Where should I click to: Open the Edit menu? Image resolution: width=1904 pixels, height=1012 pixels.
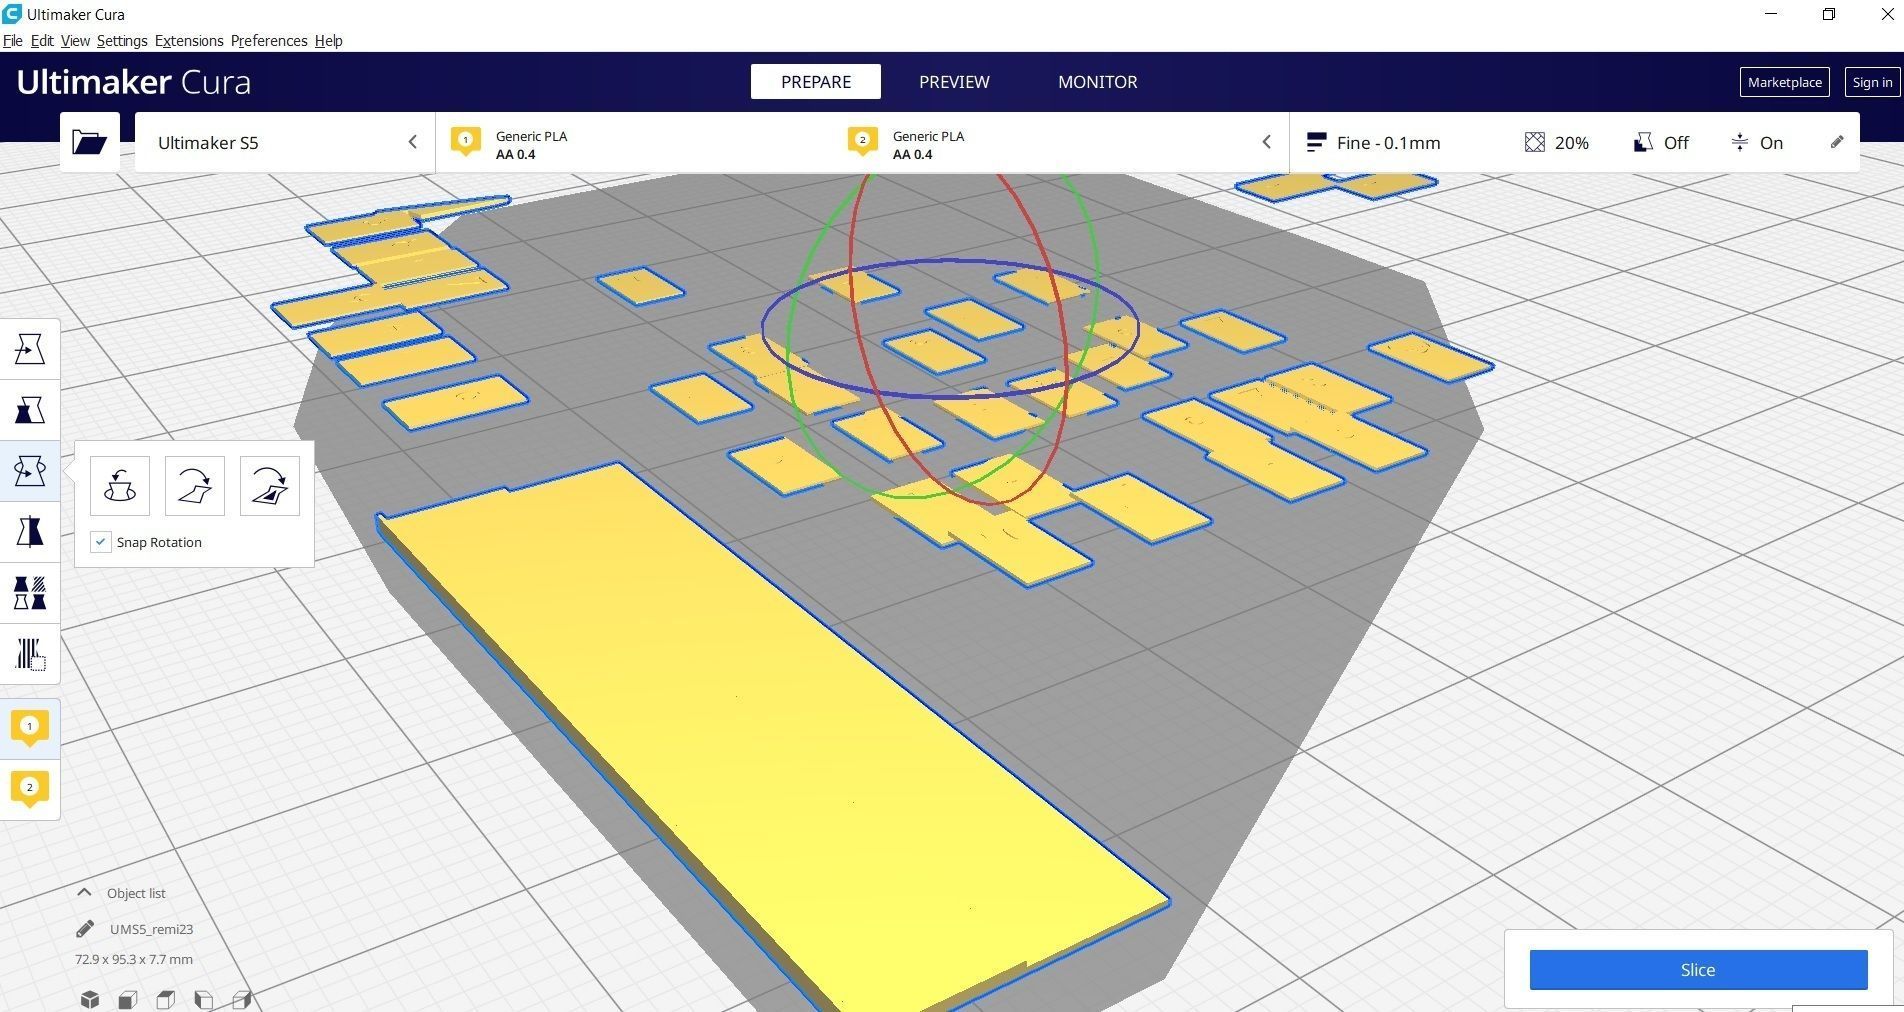[42, 41]
